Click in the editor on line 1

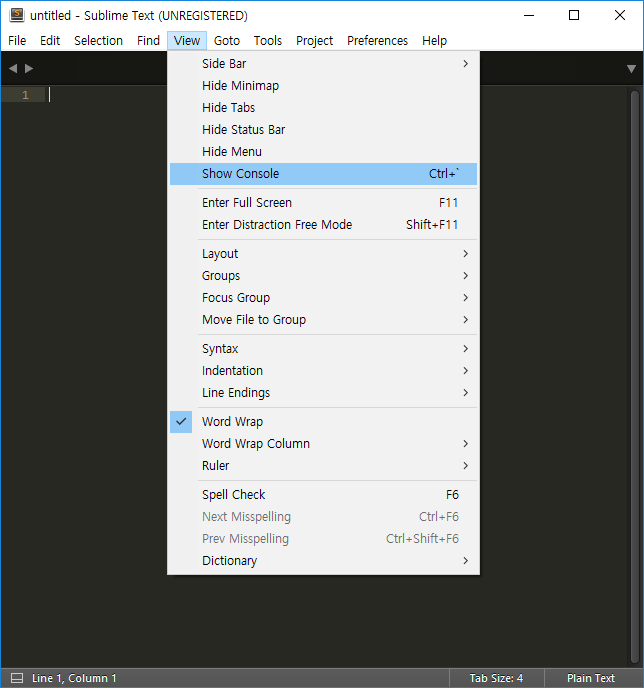click(x=107, y=95)
